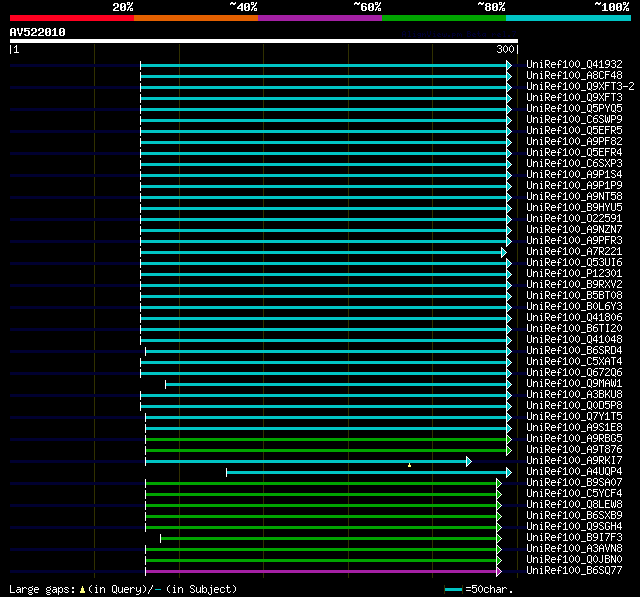Select the UniRef100_Q8LEW8 label
Screen dimensions: 640x597
click(x=574, y=505)
